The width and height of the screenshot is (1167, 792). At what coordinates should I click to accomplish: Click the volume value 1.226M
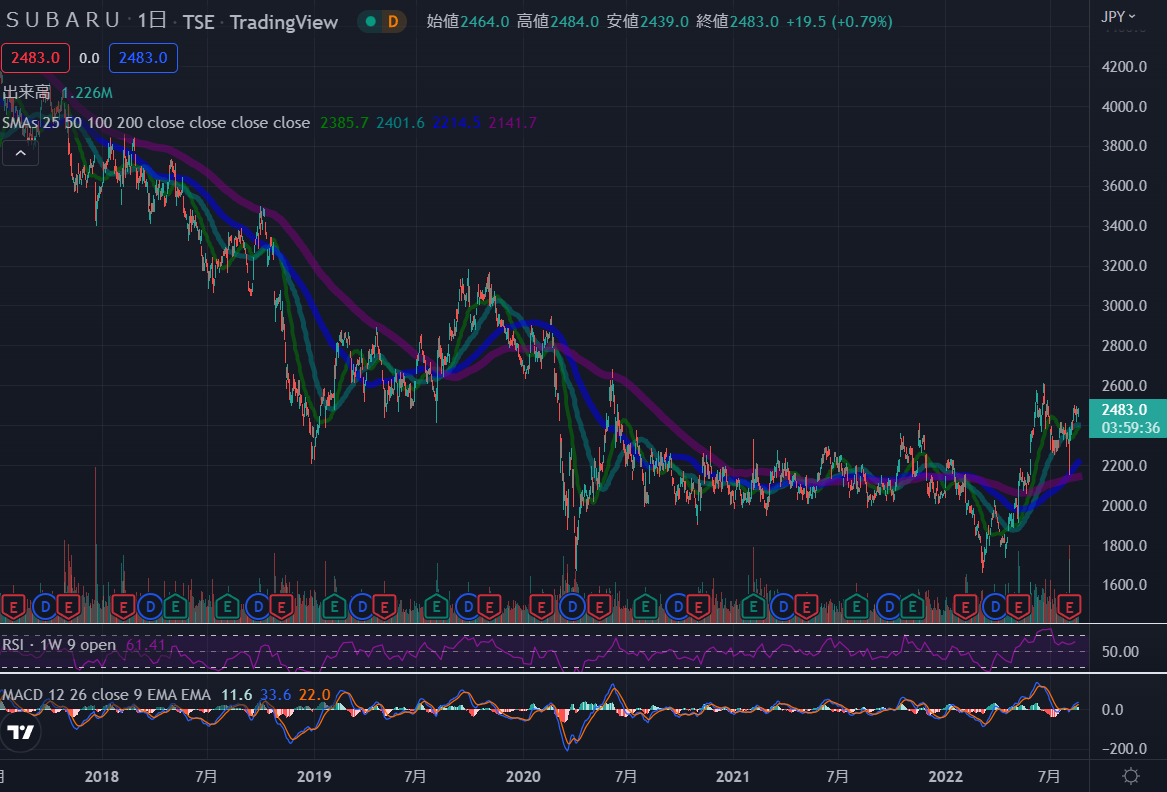[87, 92]
